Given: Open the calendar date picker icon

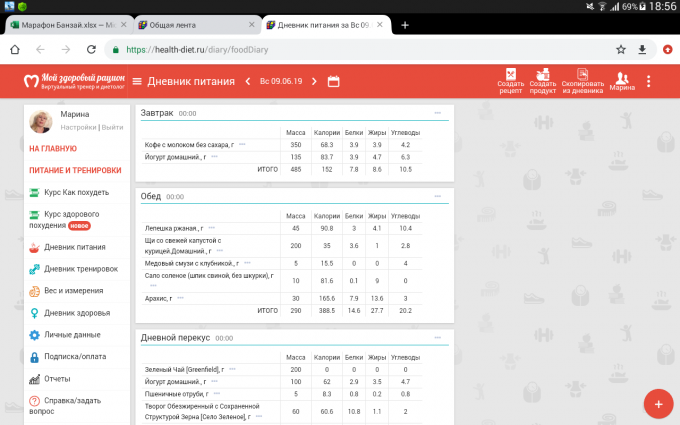Looking at the screenshot, I should pos(334,81).
